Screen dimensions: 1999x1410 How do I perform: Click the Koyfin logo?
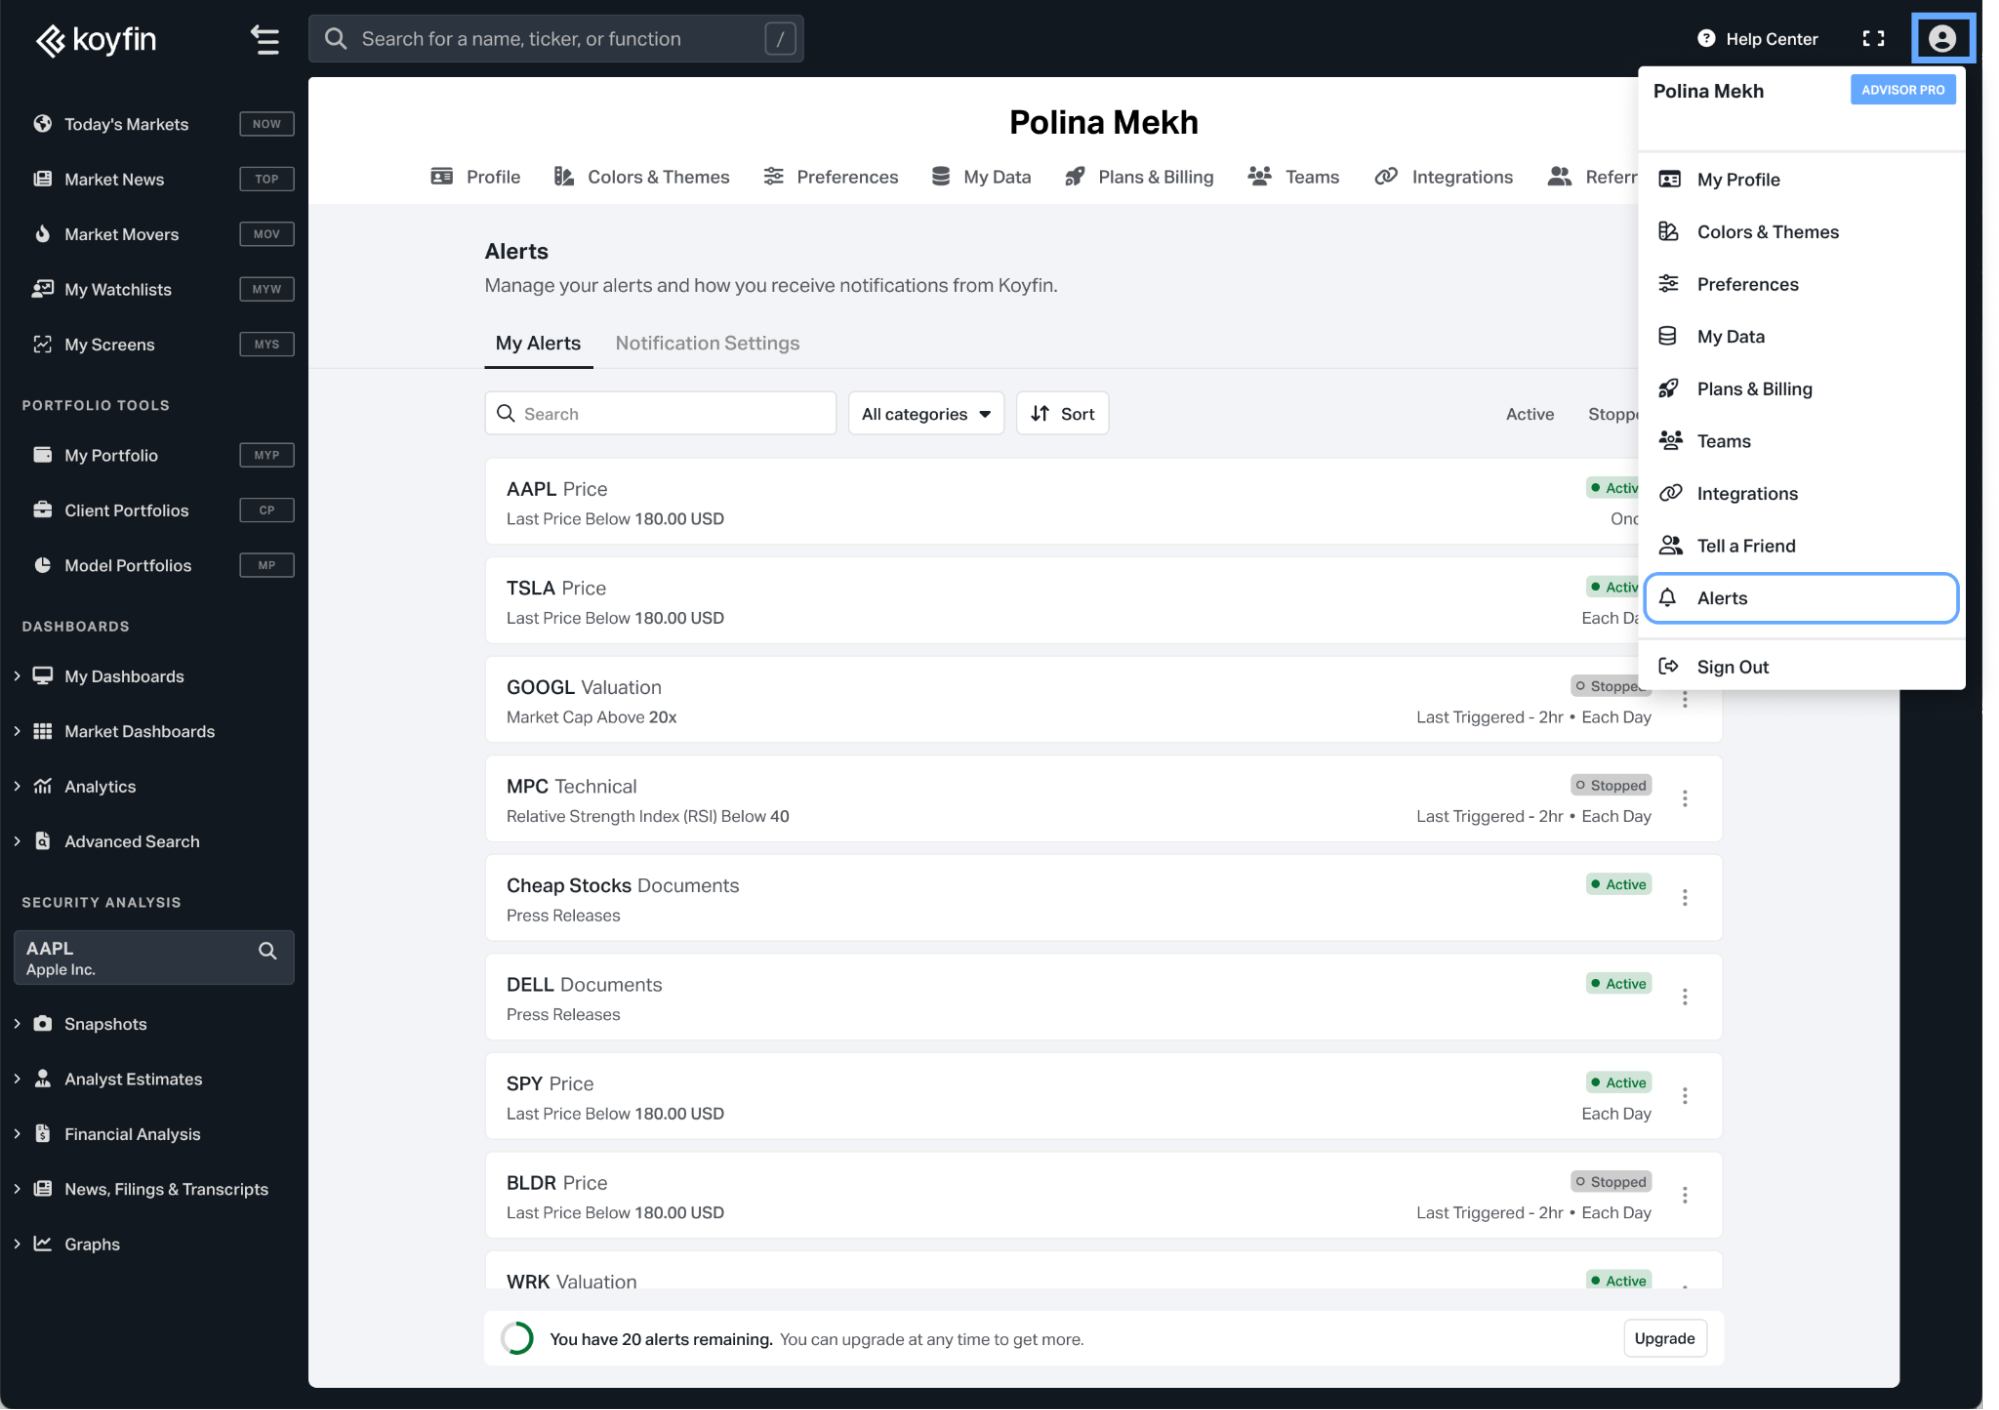click(96, 40)
